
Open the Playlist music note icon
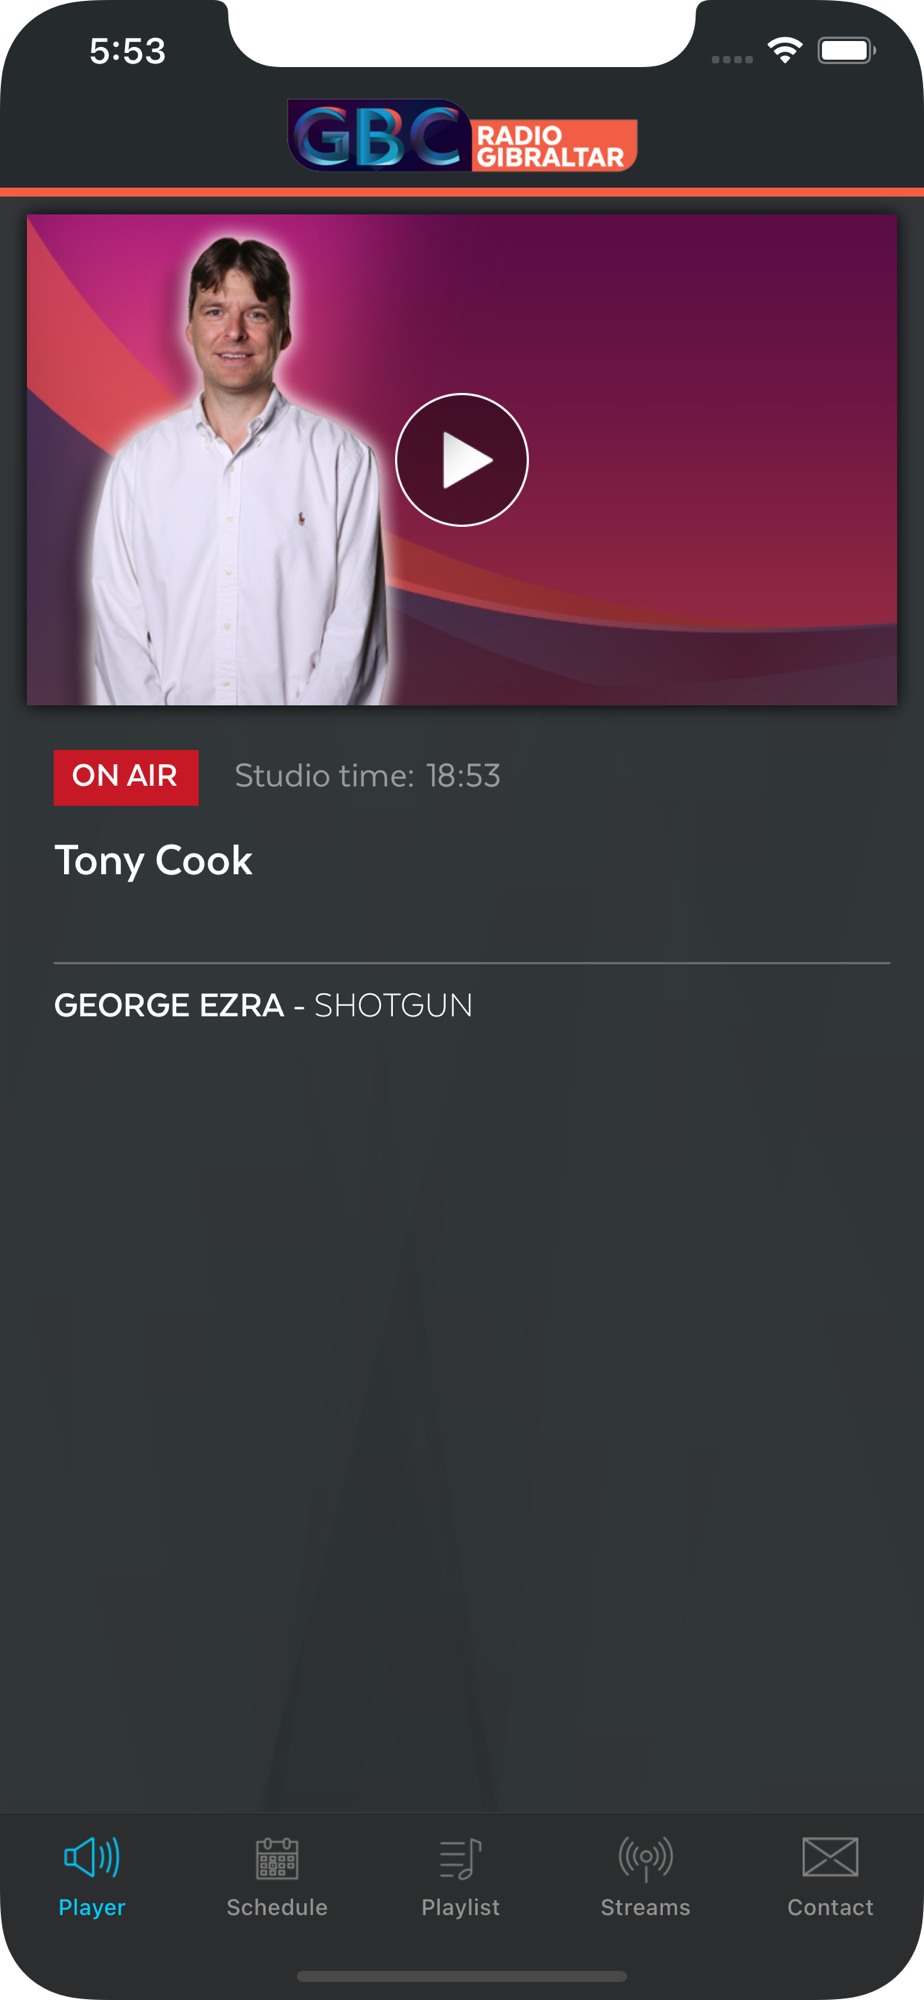coord(461,1858)
